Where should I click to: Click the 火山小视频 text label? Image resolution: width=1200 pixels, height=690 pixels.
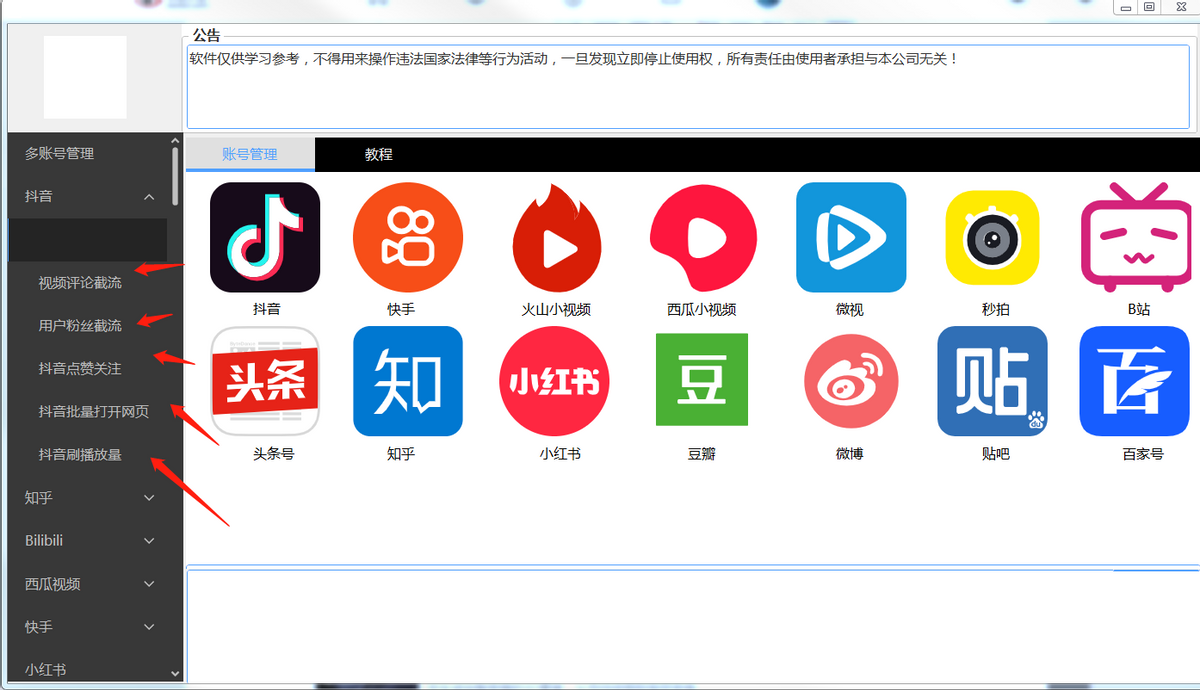point(556,310)
